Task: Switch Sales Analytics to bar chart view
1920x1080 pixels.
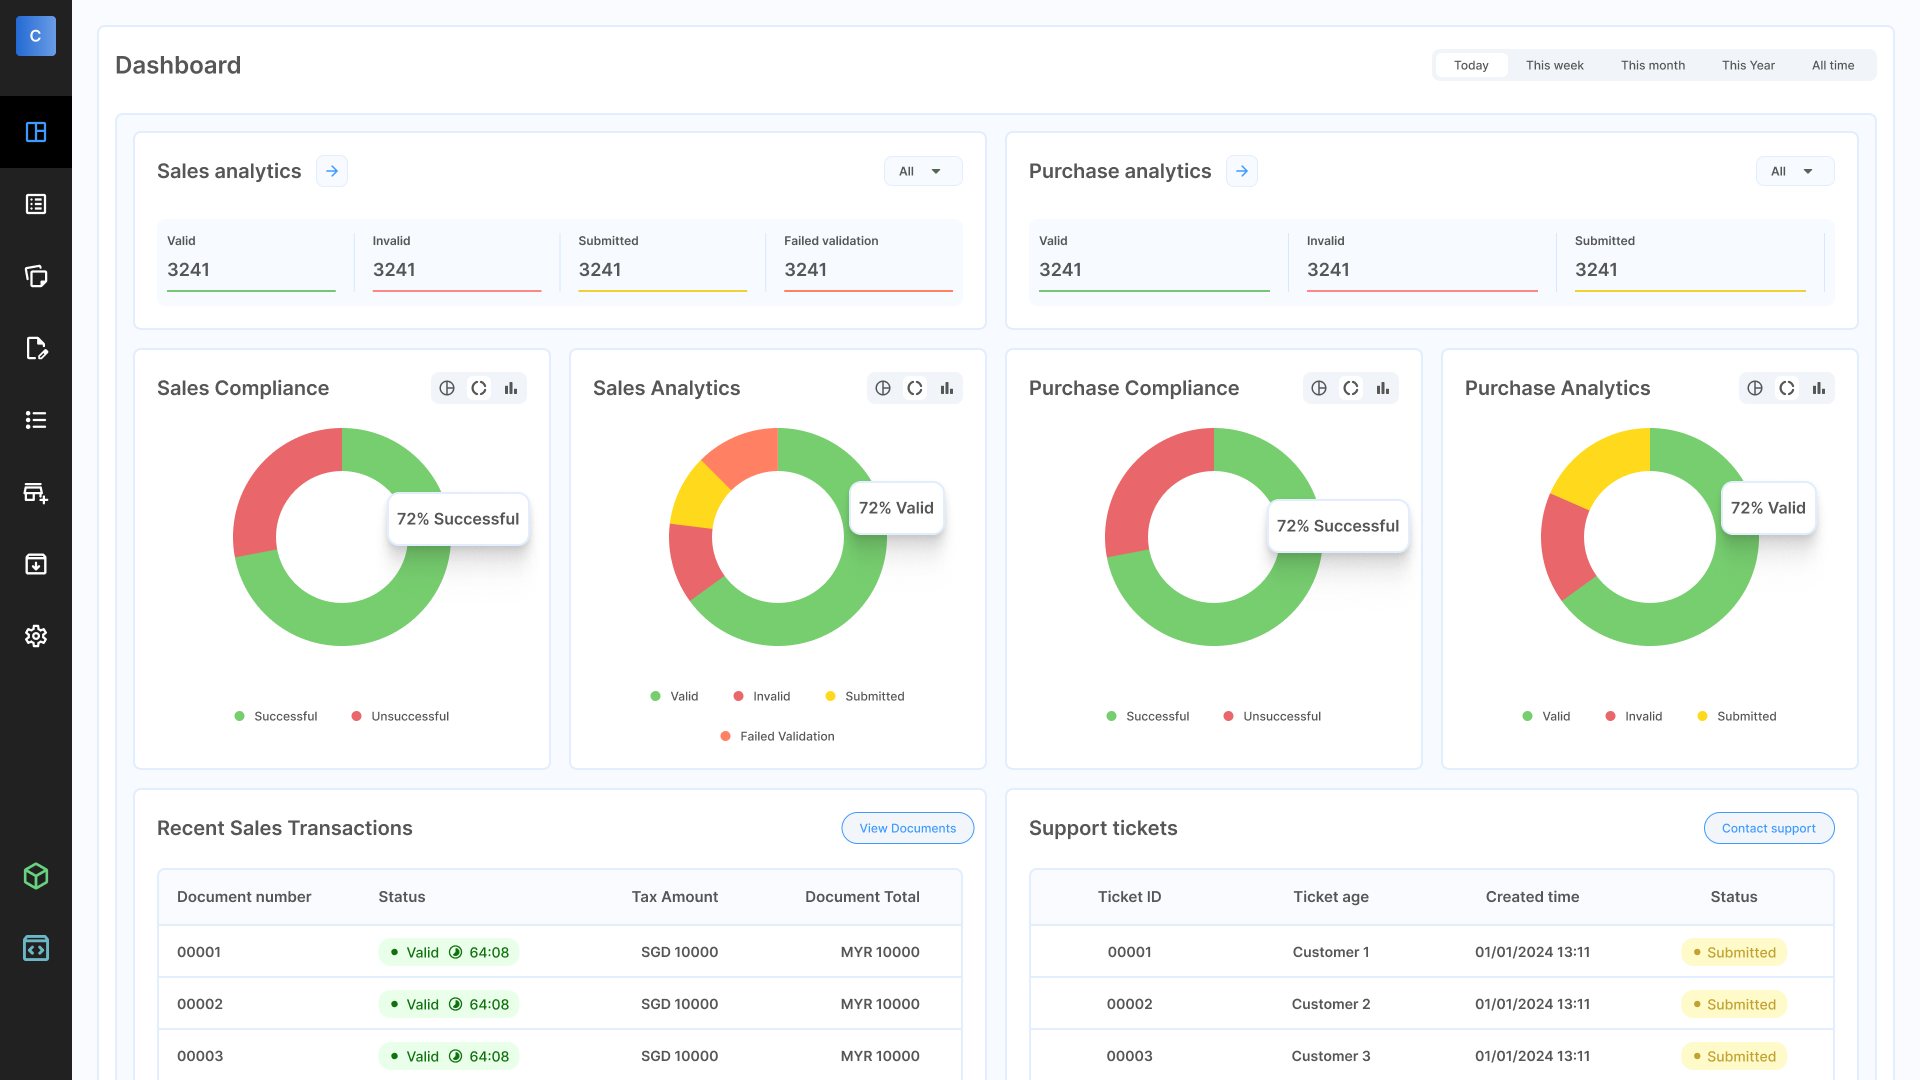Action: [946, 388]
